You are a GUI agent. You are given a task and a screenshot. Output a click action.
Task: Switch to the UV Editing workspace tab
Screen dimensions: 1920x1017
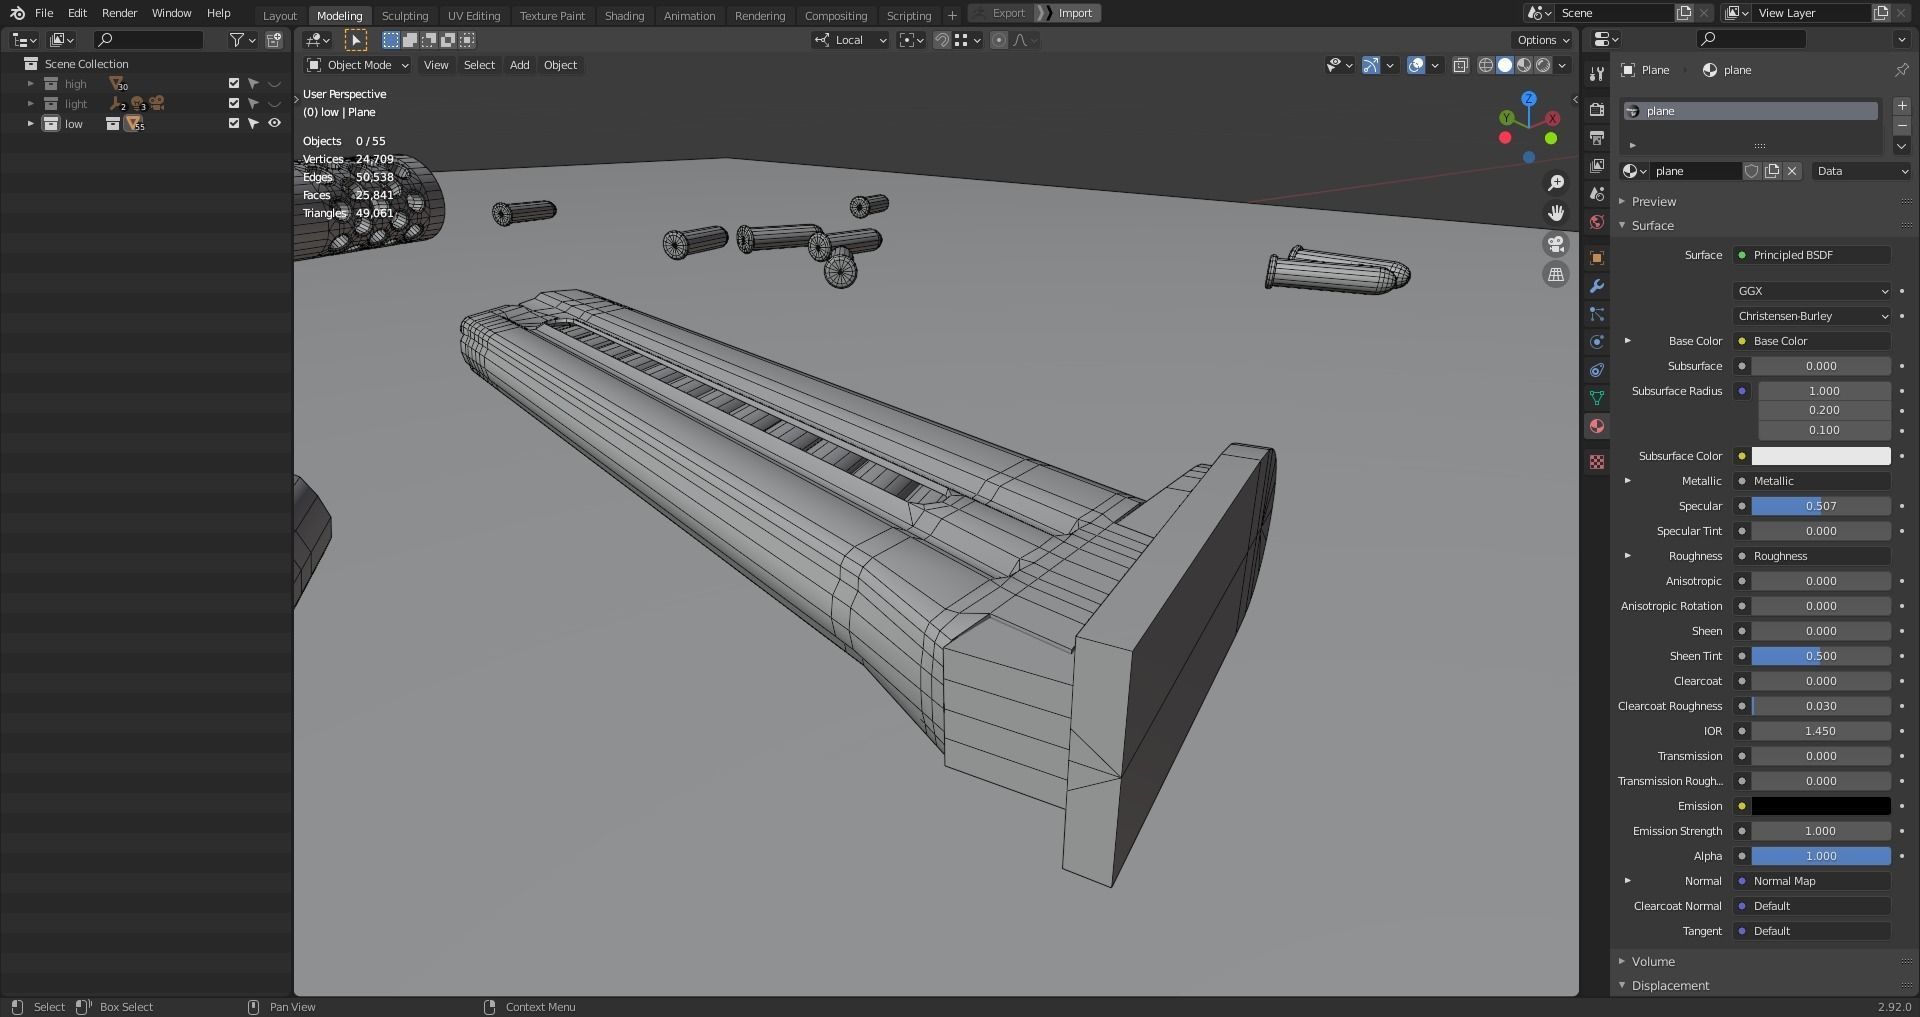tap(474, 15)
